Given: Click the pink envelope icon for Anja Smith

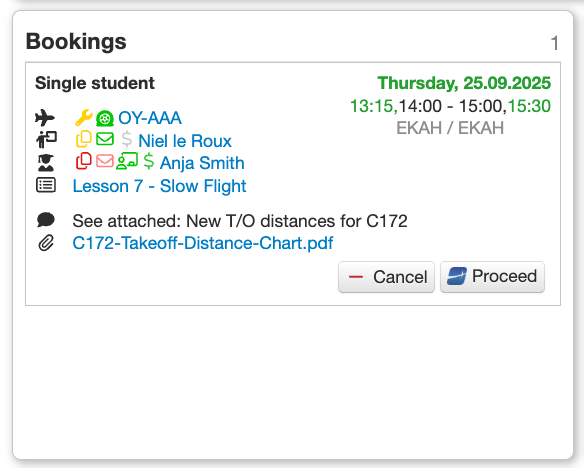Looking at the screenshot, I should pyautogui.click(x=105, y=161).
